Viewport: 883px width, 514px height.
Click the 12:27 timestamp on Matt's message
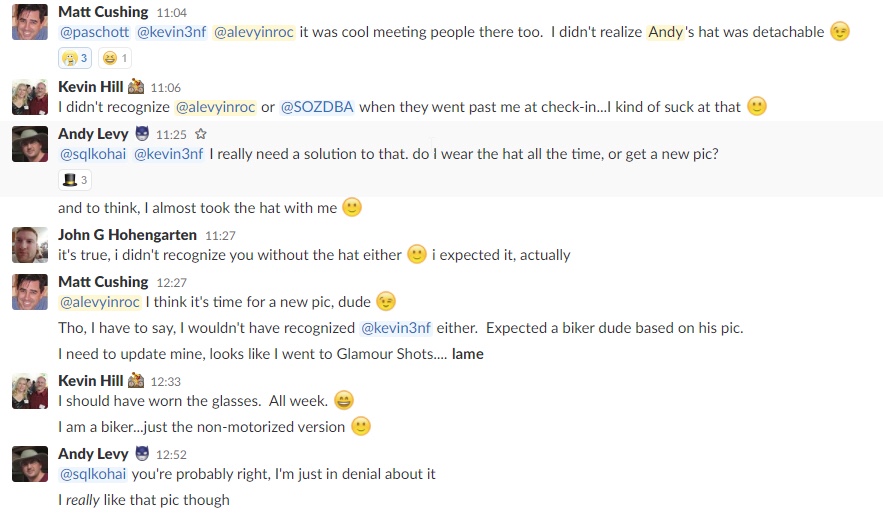pyautogui.click(x=171, y=283)
